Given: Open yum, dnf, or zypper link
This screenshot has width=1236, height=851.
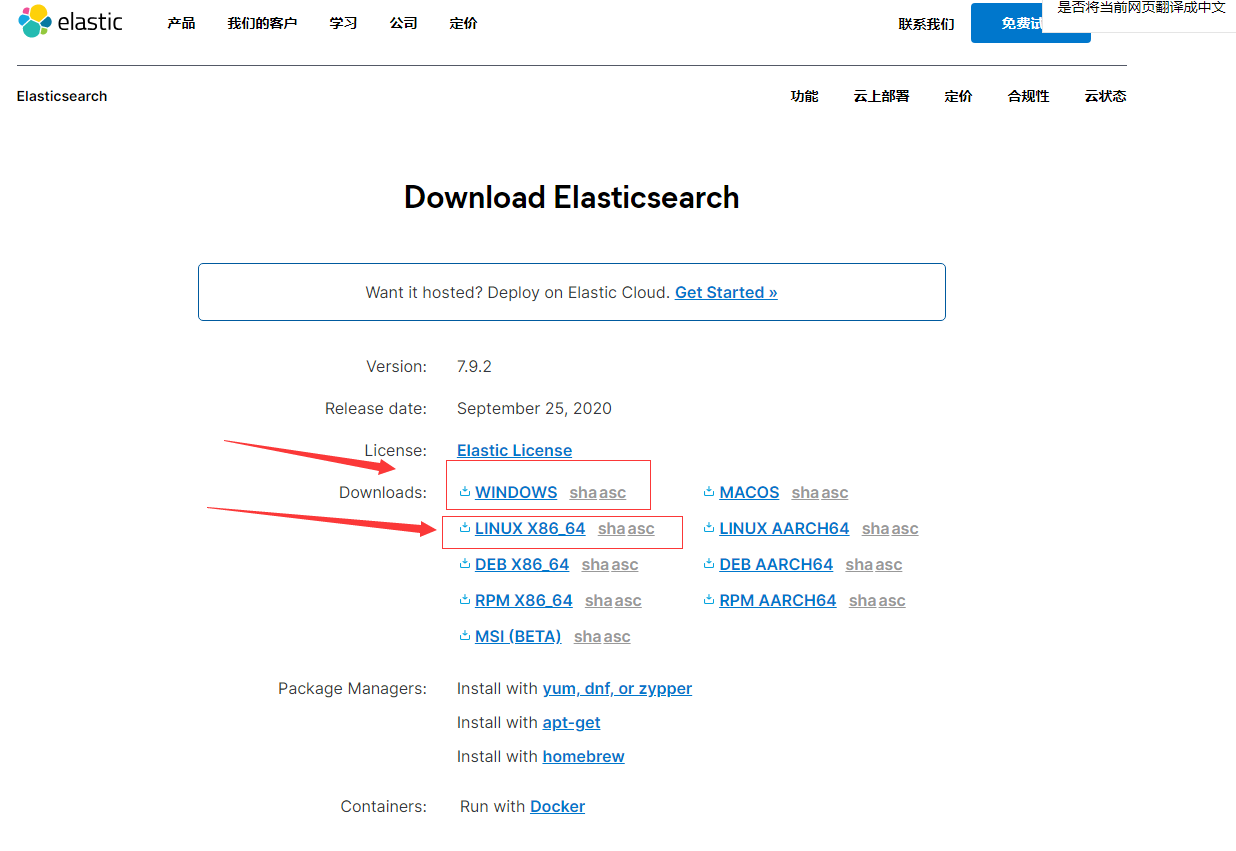Looking at the screenshot, I should (x=617, y=688).
